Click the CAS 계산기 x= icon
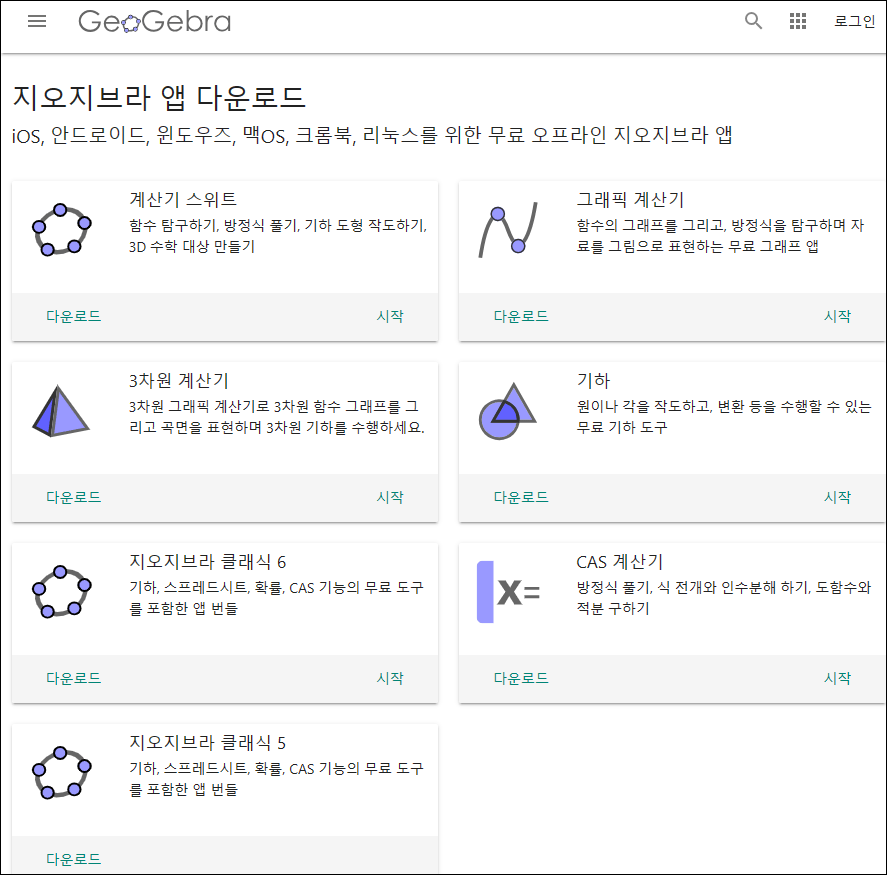 pyautogui.click(x=509, y=592)
